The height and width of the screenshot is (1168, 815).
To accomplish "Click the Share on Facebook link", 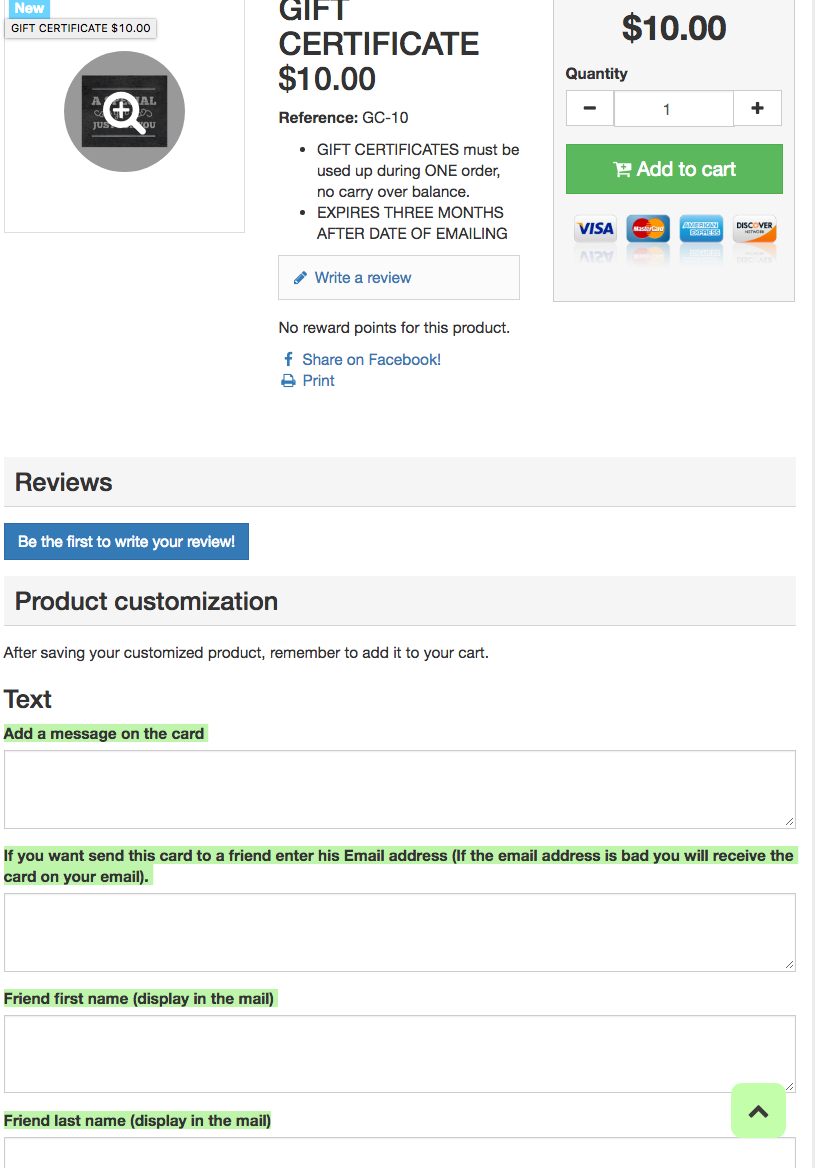I will point(371,359).
